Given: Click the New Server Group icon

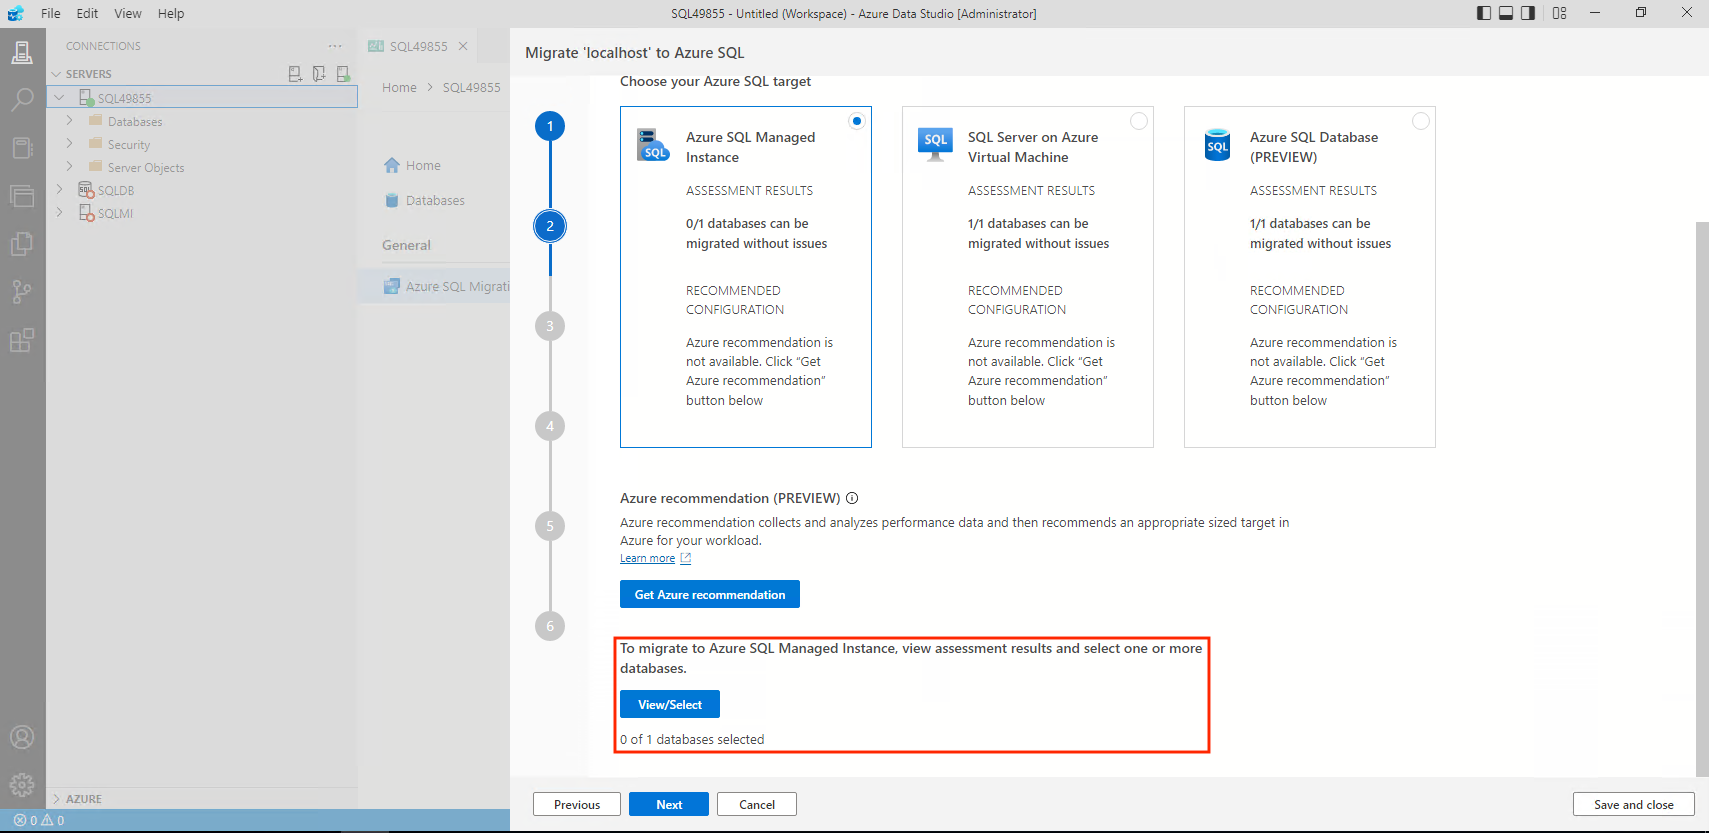Looking at the screenshot, I should (x=319, y=74).
